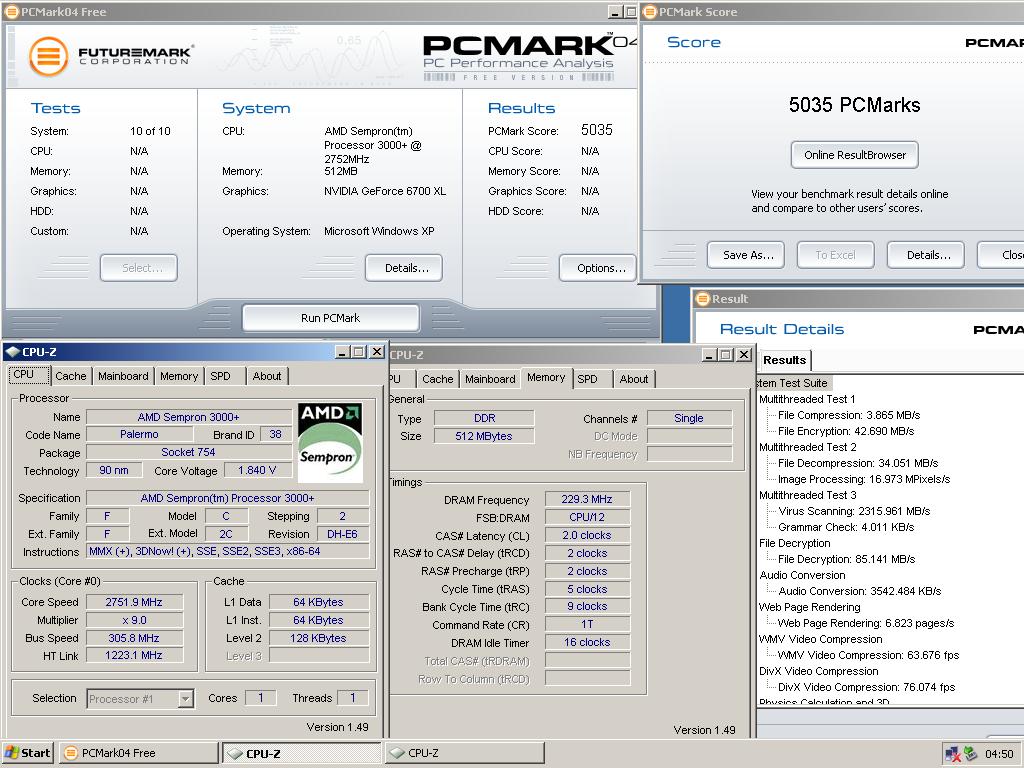Viewport: 1024px width, 768px height.
Task: Click the AMD Sempron logo in CPU-Z
Action: click(x=330, y=443)
